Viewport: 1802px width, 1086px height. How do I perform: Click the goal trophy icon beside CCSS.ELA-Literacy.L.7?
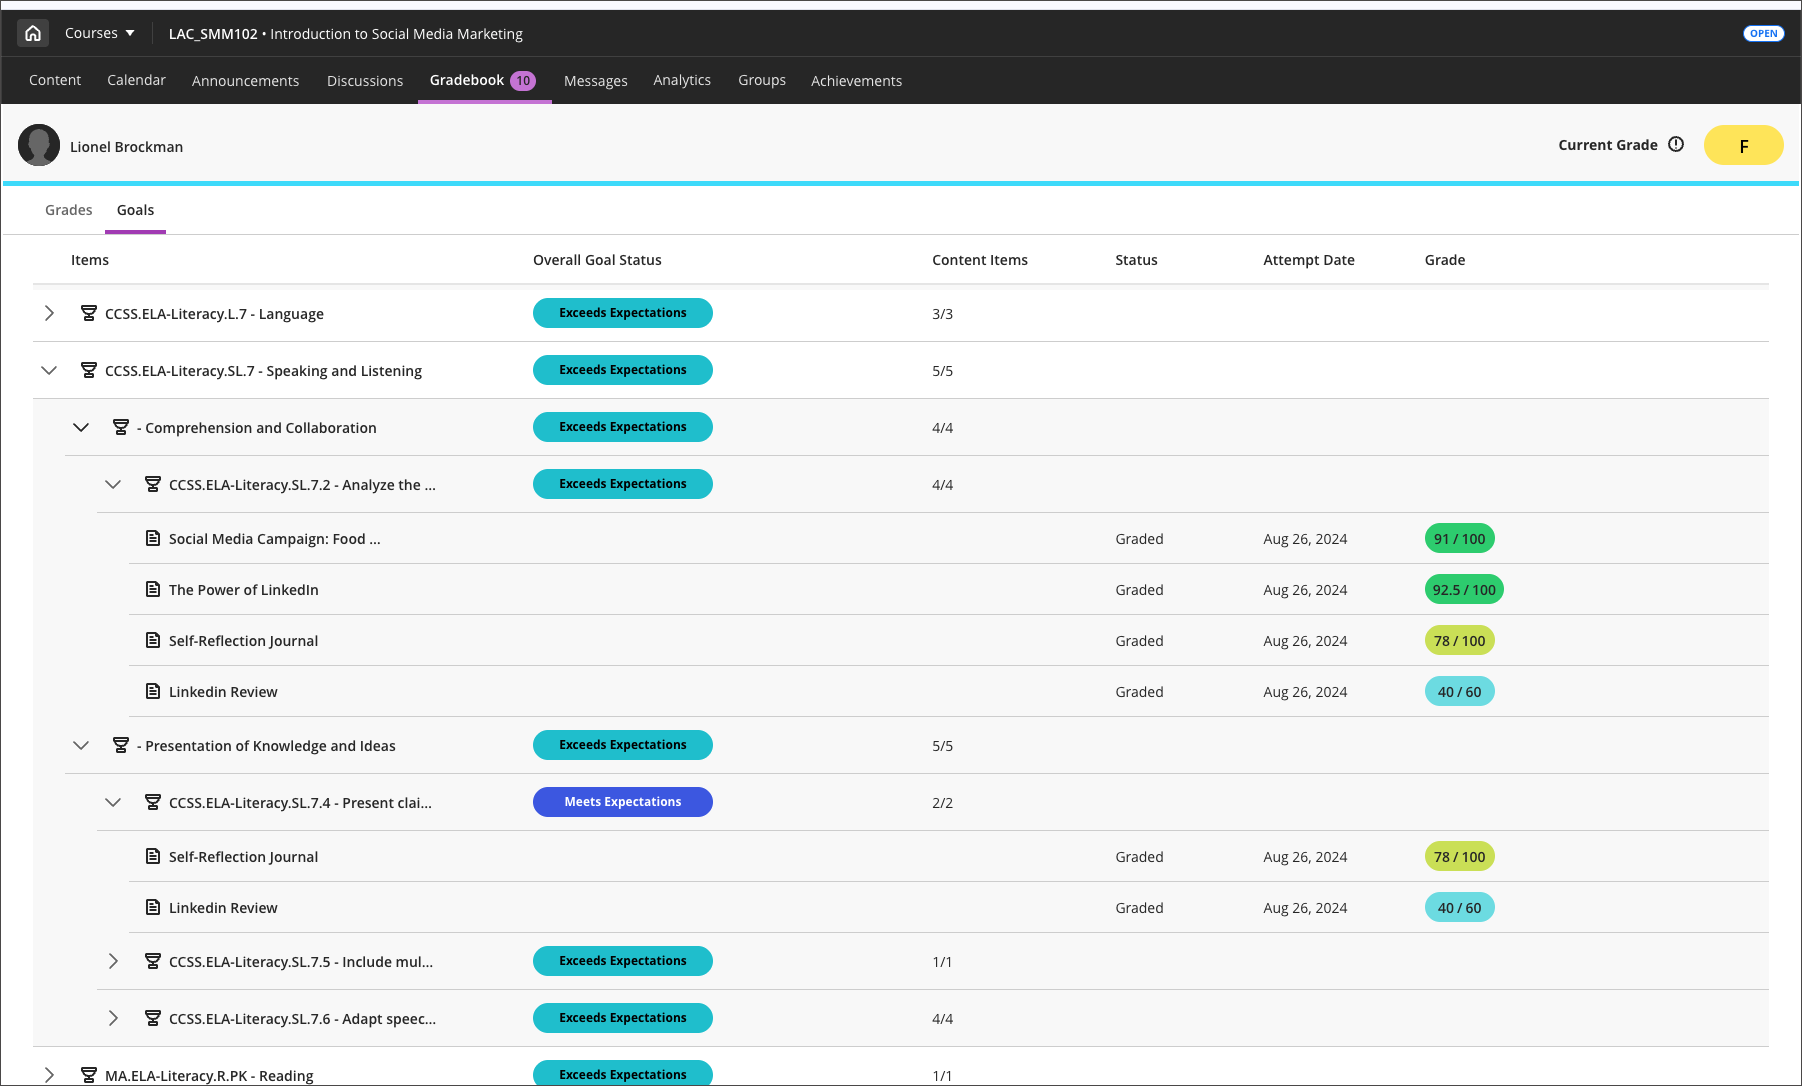click(x=89, y=313)
